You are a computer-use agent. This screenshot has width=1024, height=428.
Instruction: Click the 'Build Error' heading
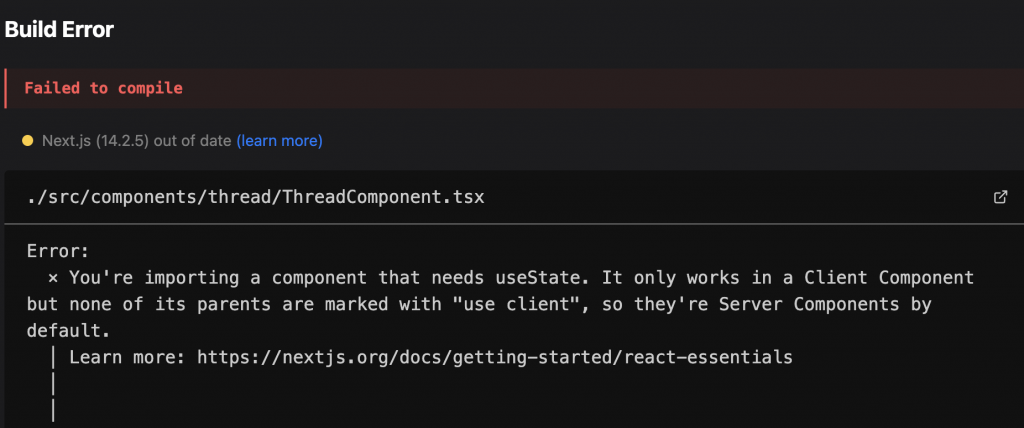coord(59,29)
